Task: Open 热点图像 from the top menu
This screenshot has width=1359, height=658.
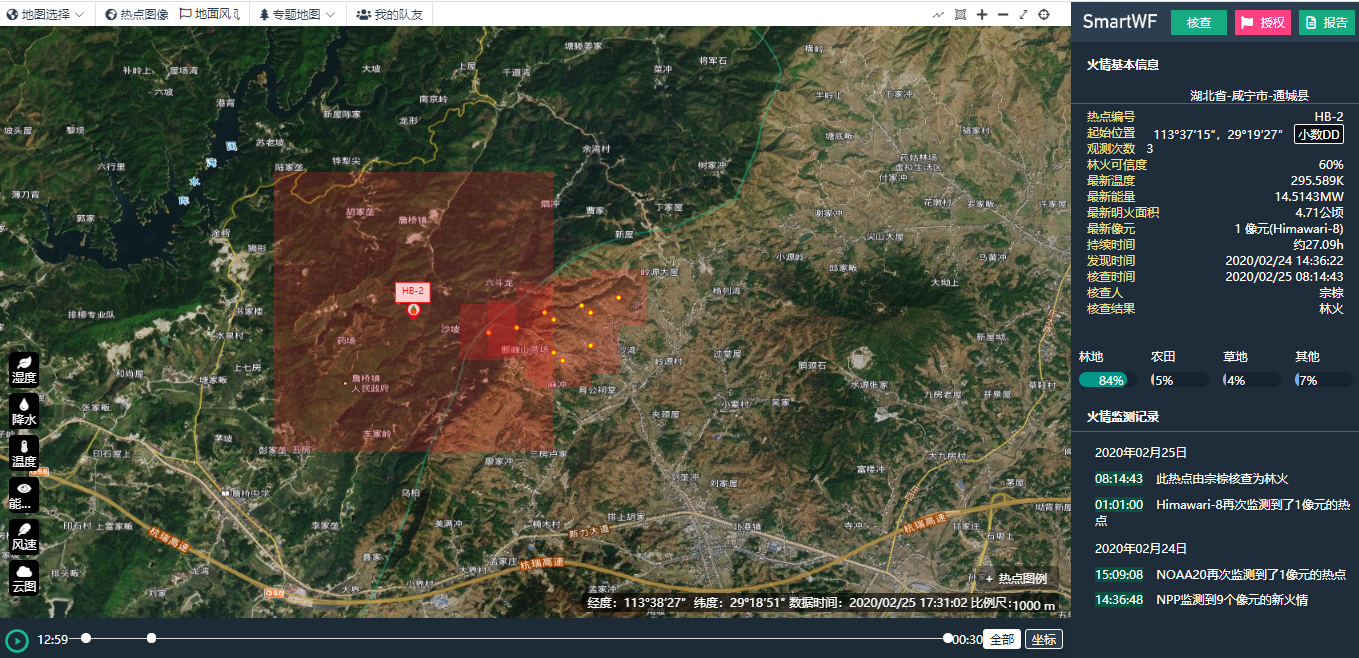Action: [x=137, y=14]
